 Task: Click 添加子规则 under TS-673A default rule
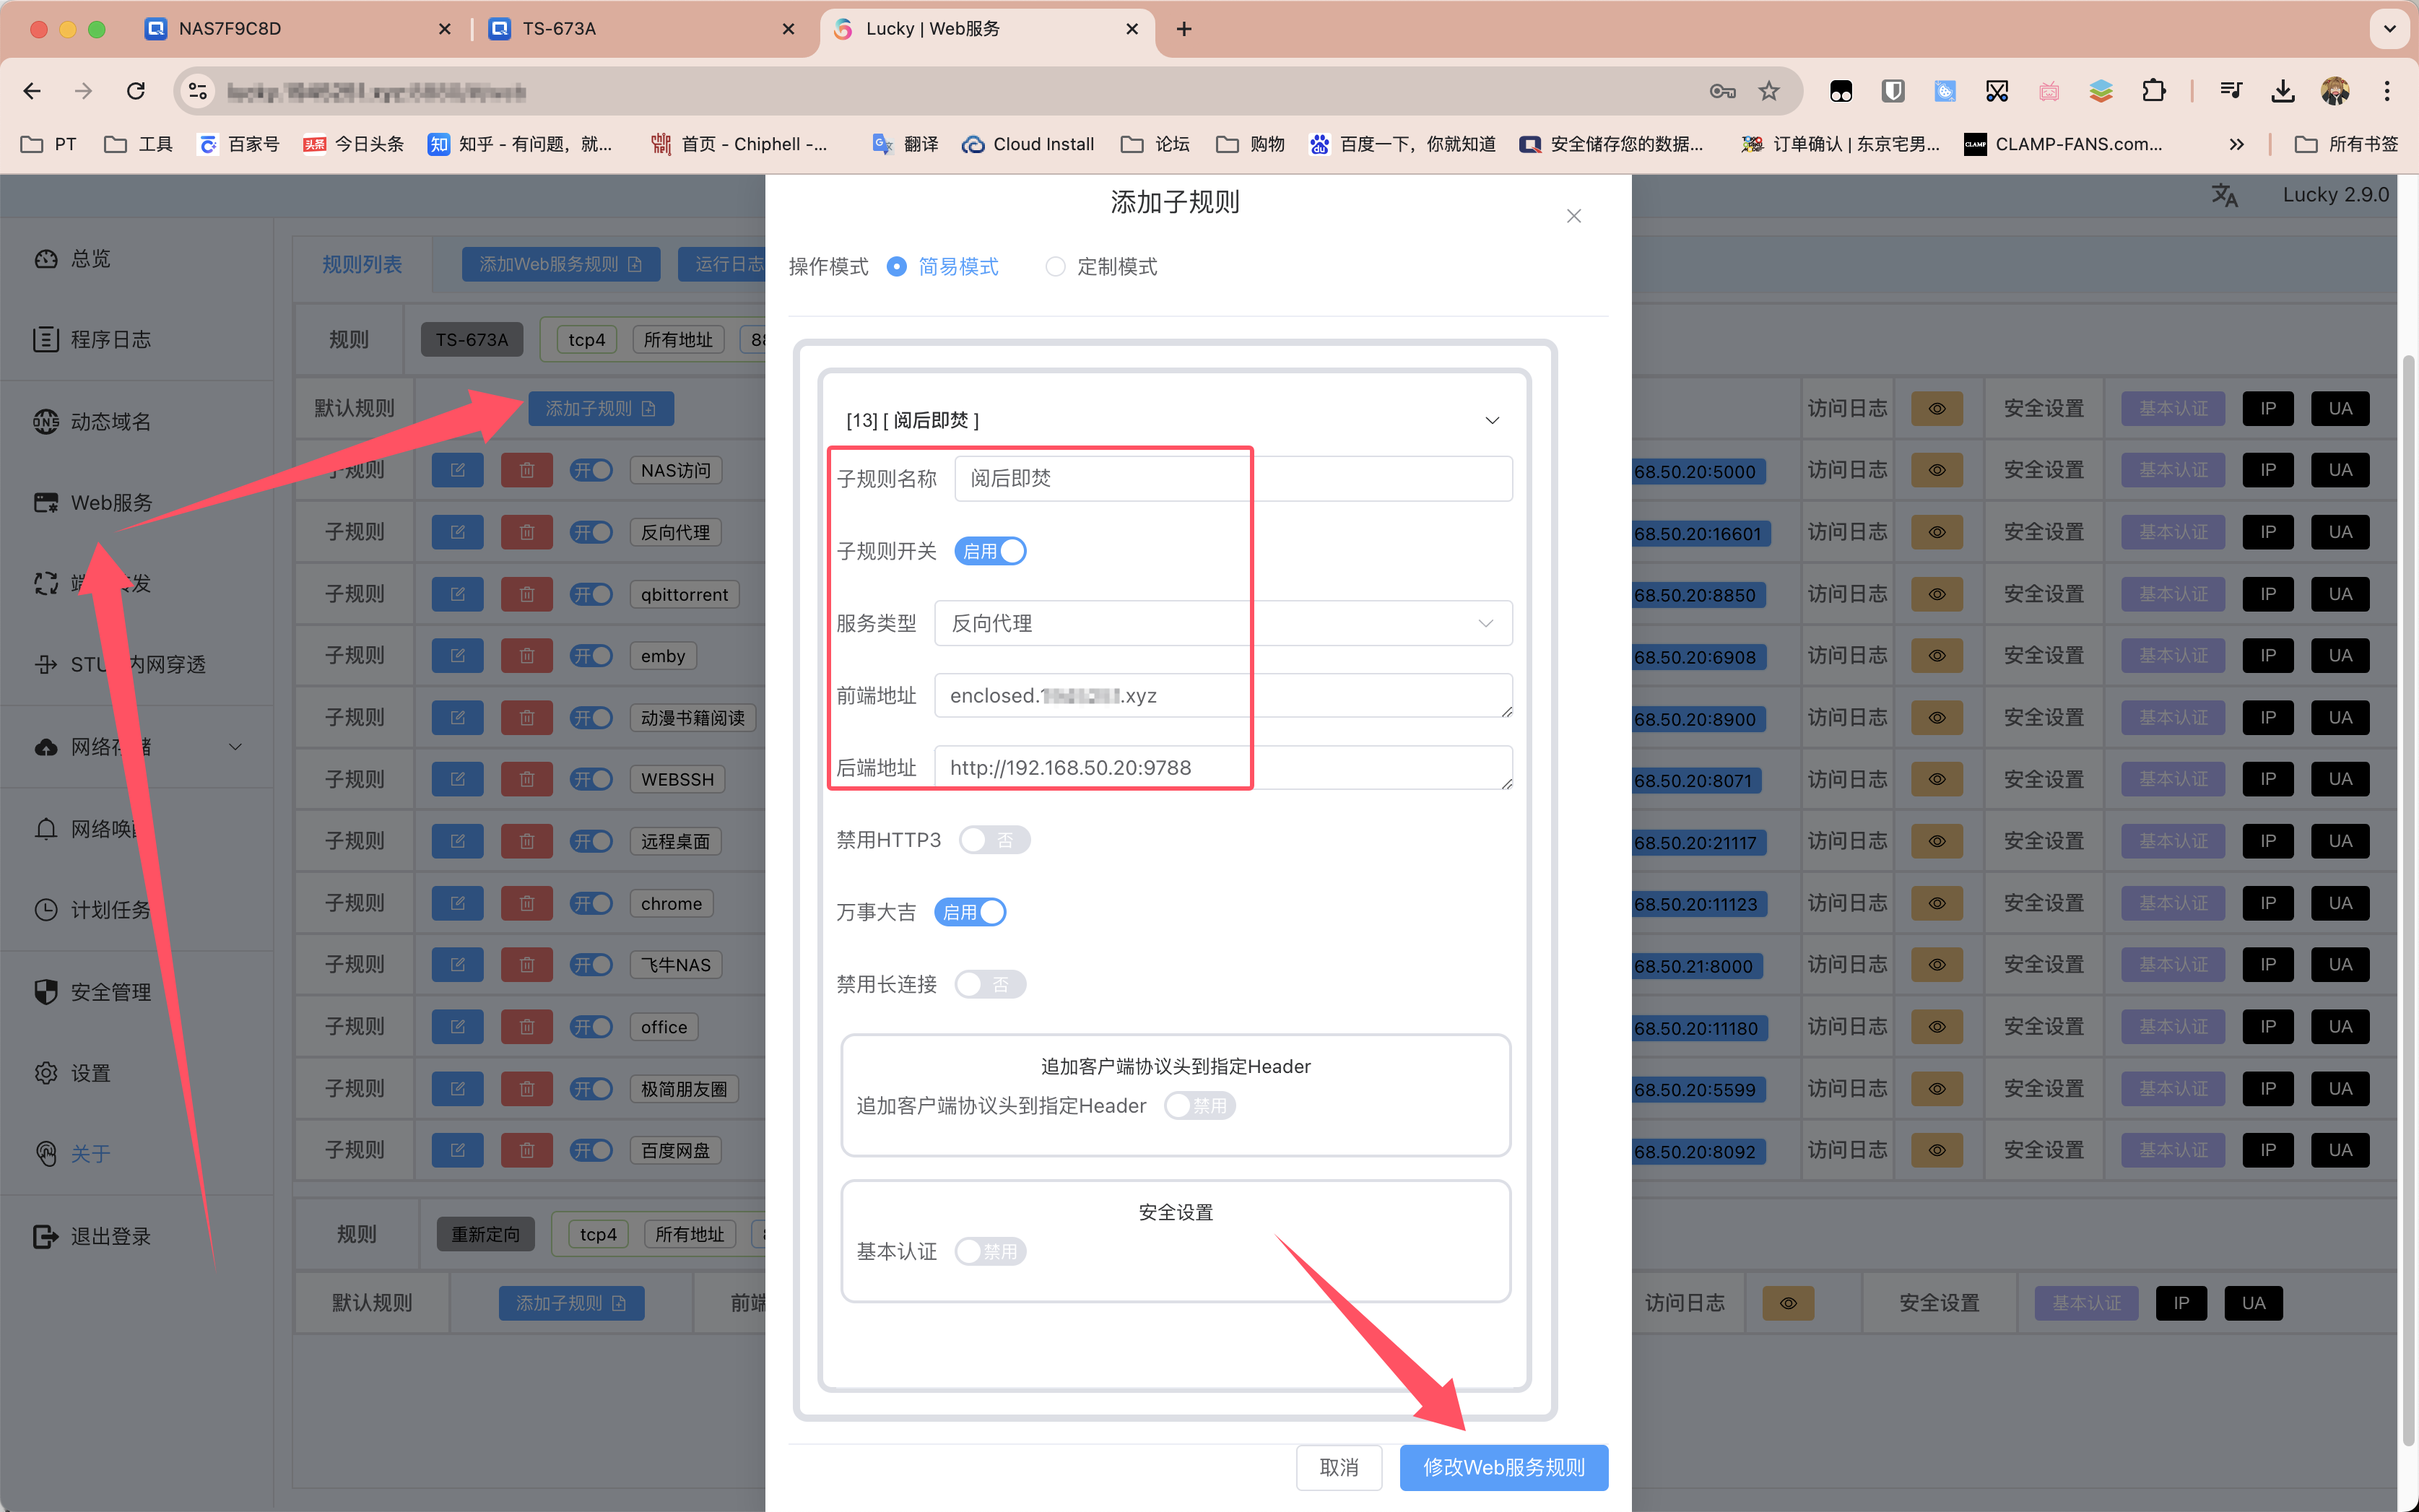600,408
